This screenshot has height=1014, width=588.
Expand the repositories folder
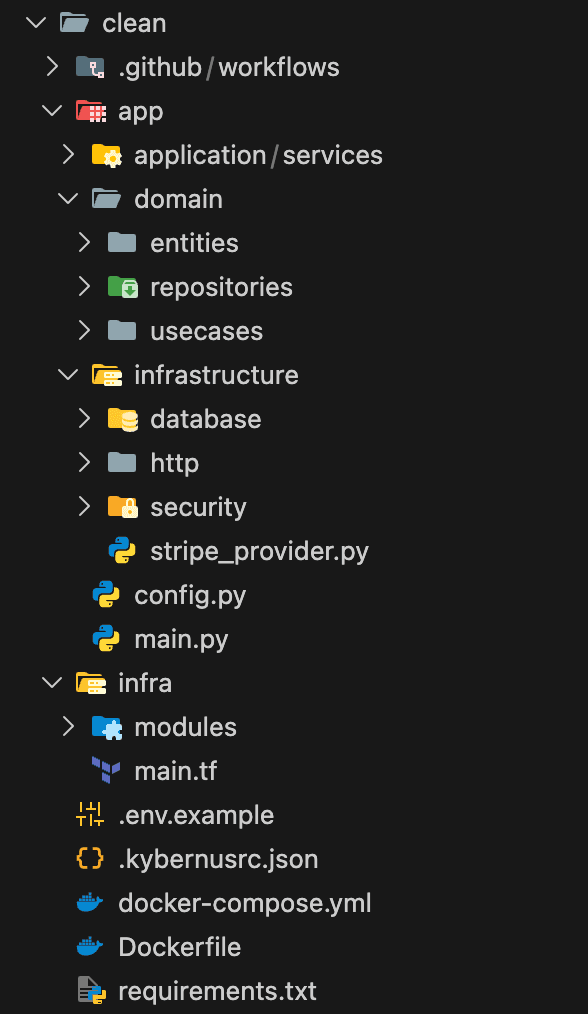click(84, 286)
